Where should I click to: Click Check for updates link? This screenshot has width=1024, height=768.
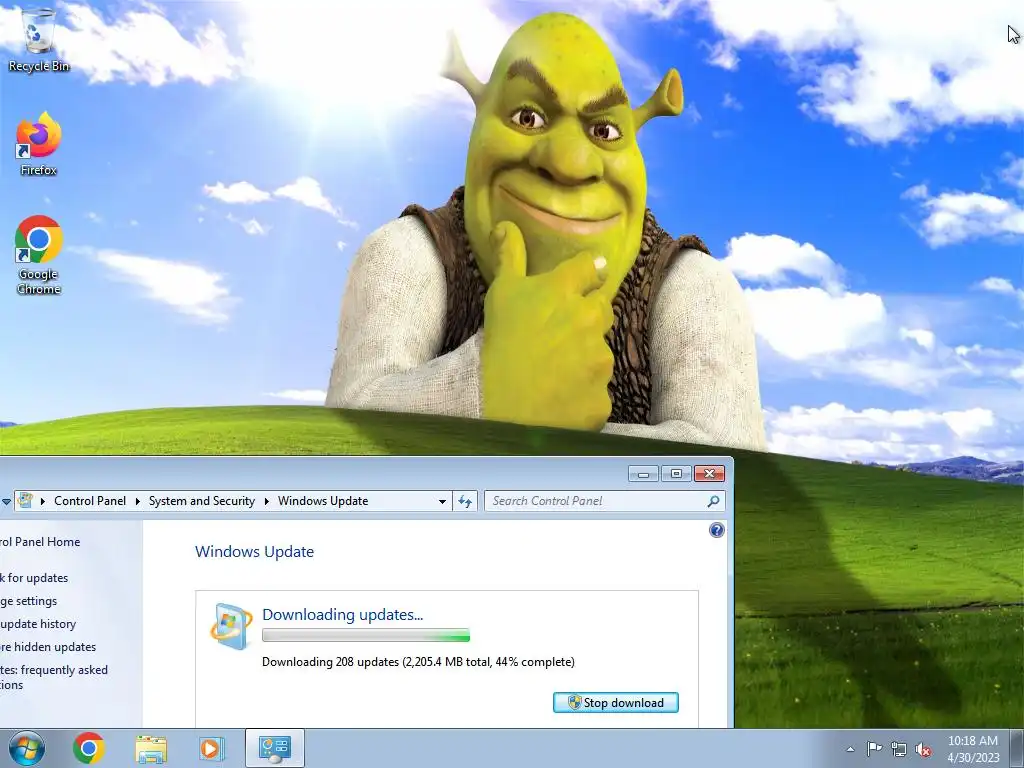point(34,578)
